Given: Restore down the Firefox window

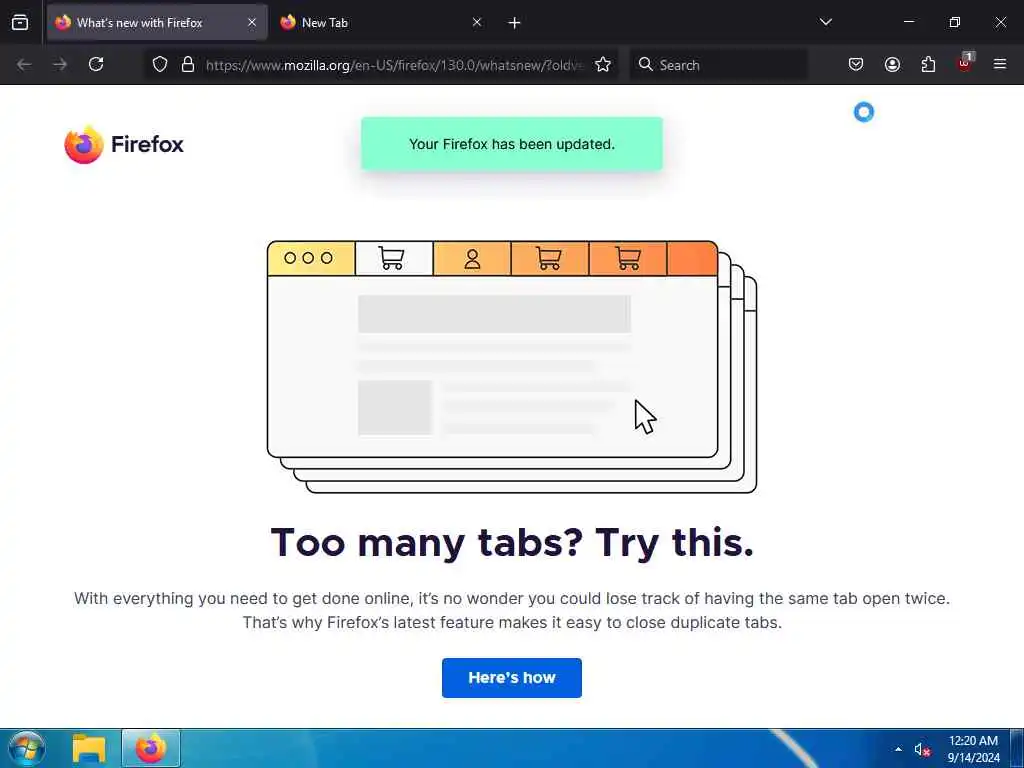Looking at the screenshot, I should [x=954, y=22].
